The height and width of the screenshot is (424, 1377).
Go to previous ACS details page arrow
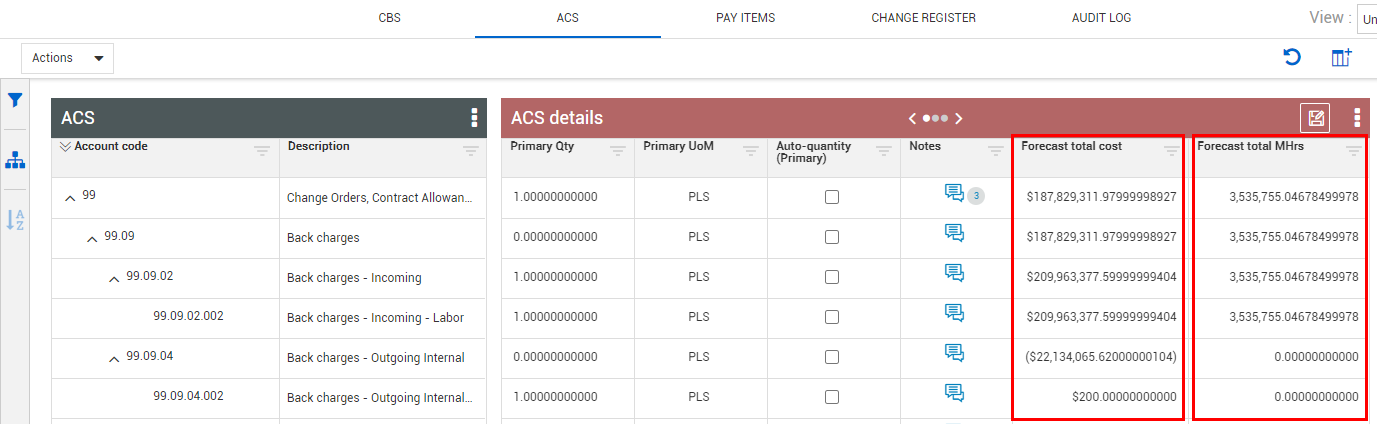point(913,118)
